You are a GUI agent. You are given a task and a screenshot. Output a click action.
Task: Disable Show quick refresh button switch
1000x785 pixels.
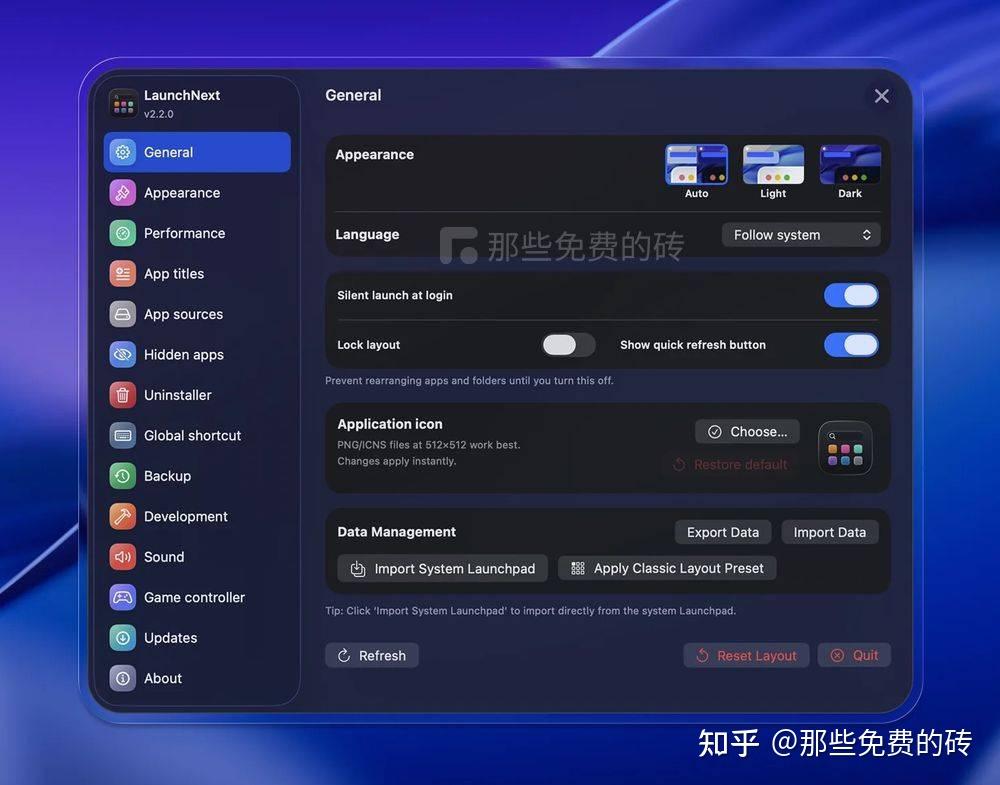click(851, 345)
